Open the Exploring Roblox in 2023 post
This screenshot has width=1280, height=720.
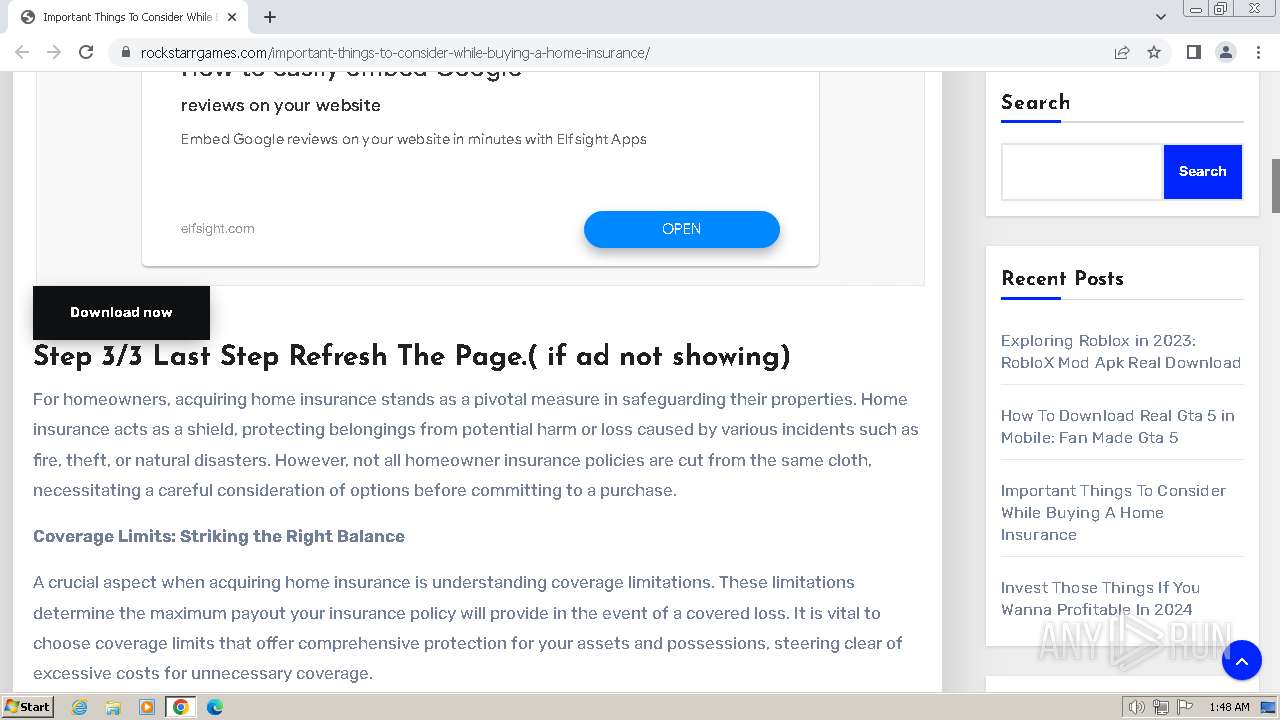[x=1120, y=352]
